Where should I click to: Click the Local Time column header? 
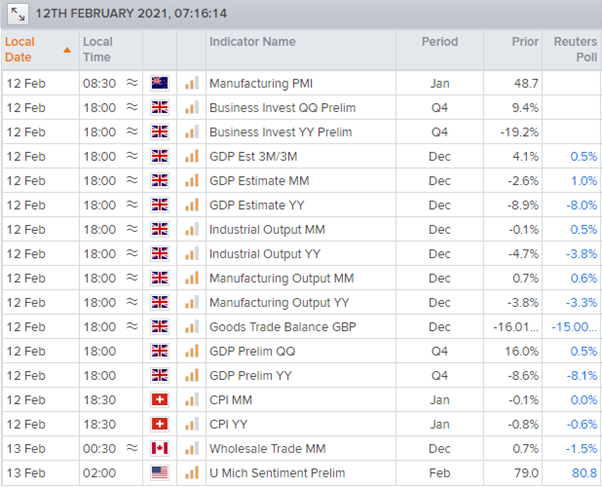(98, 49)
